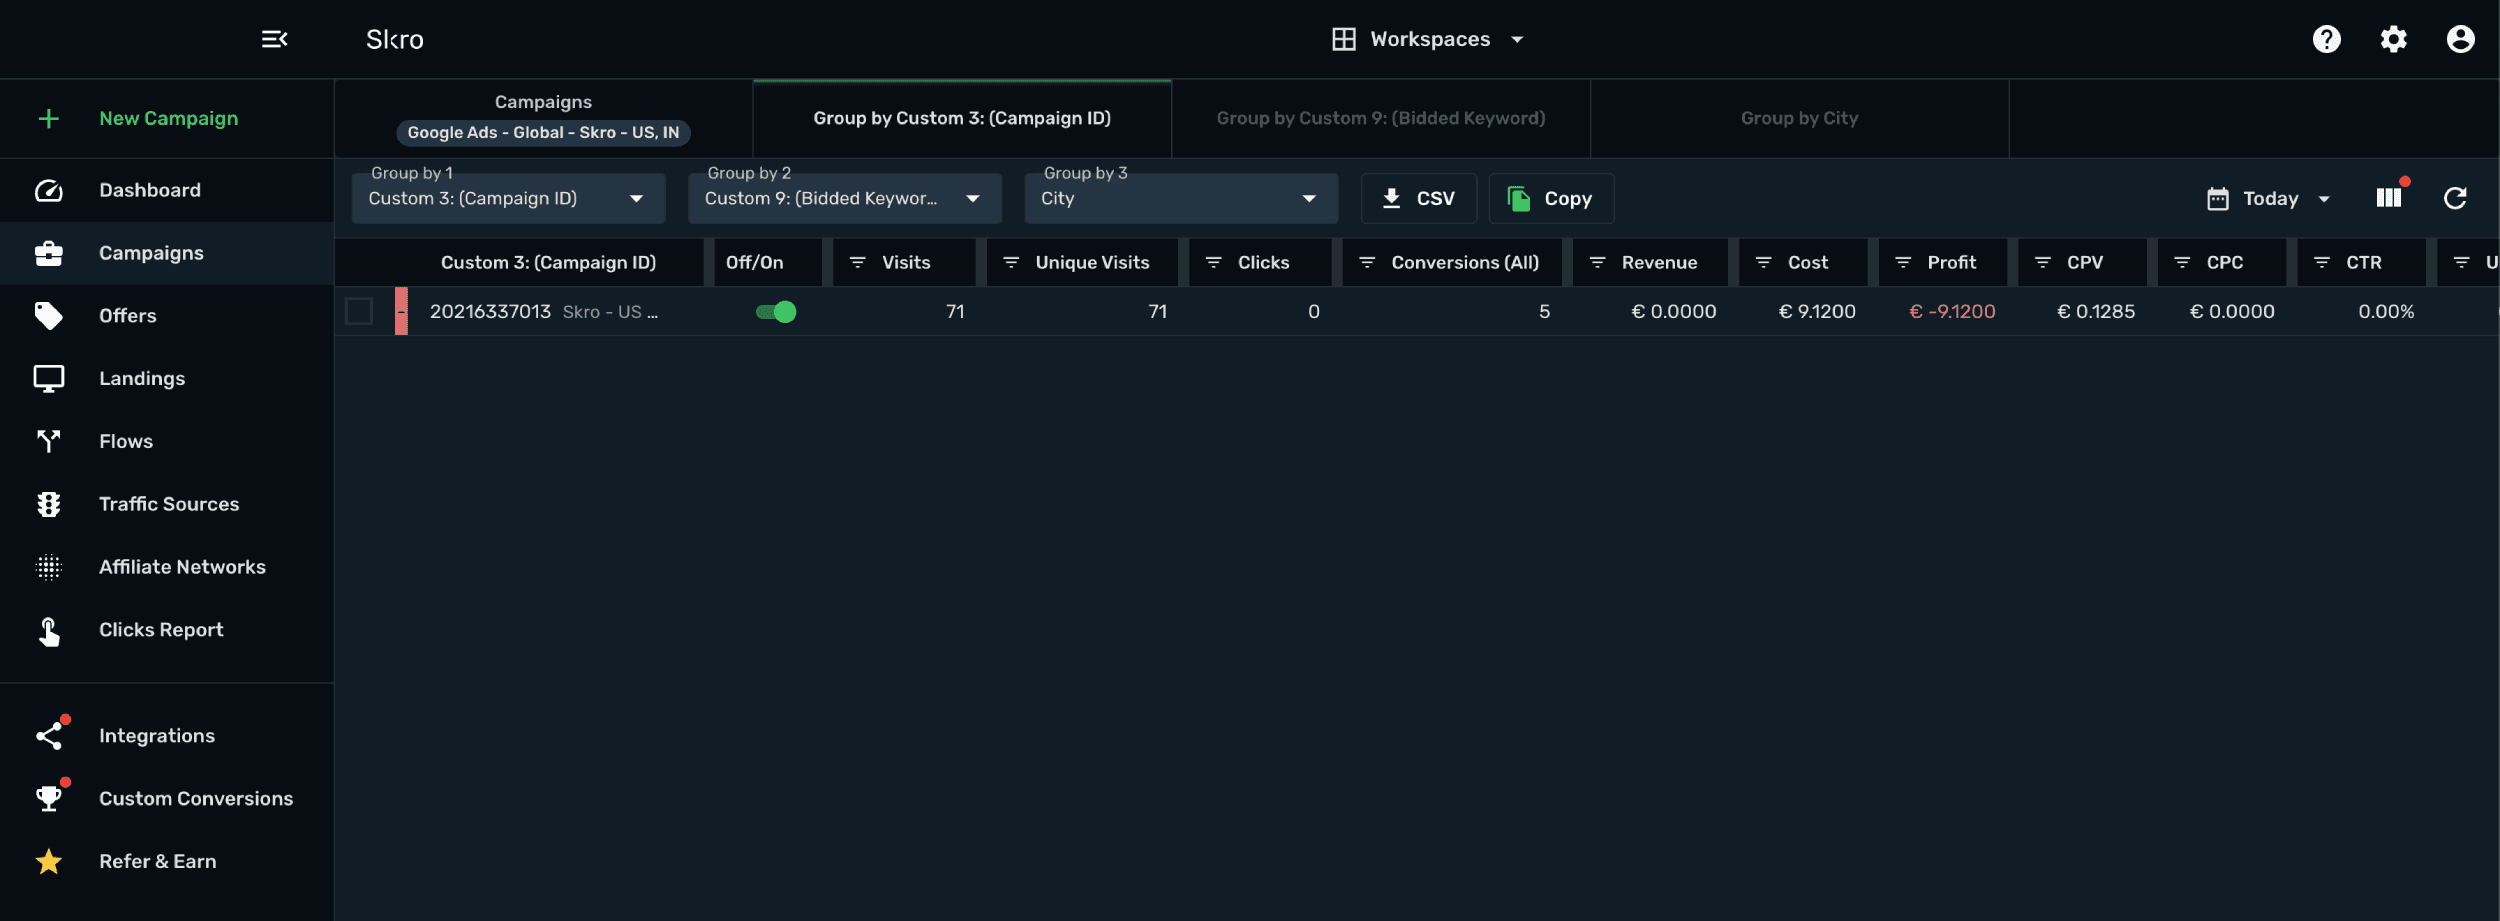
Task: Click the Affiliate Networks dotted grid icon
Action: [x=49, y=567]
